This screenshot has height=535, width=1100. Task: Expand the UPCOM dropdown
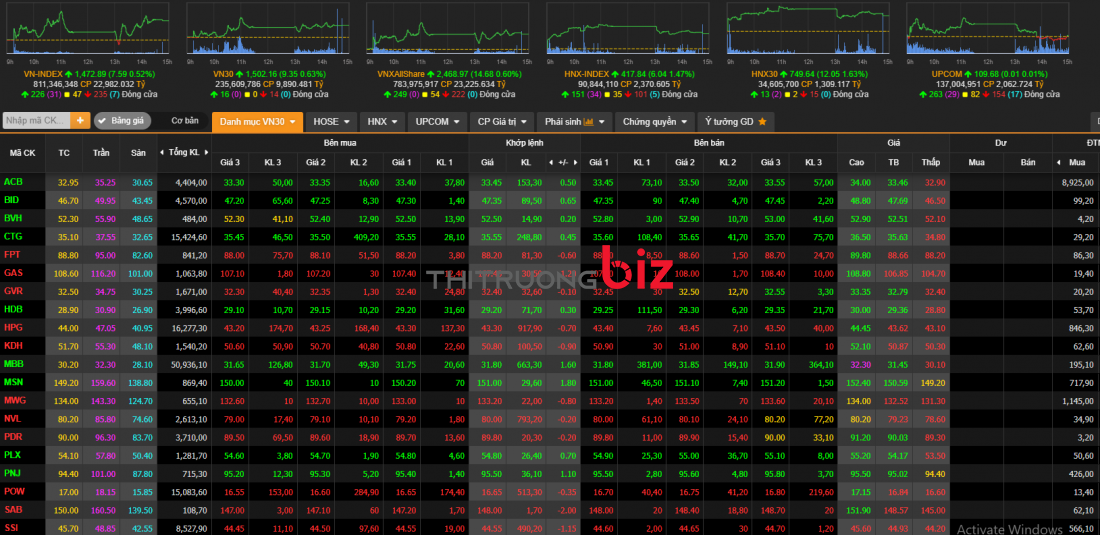coord(437,121)
